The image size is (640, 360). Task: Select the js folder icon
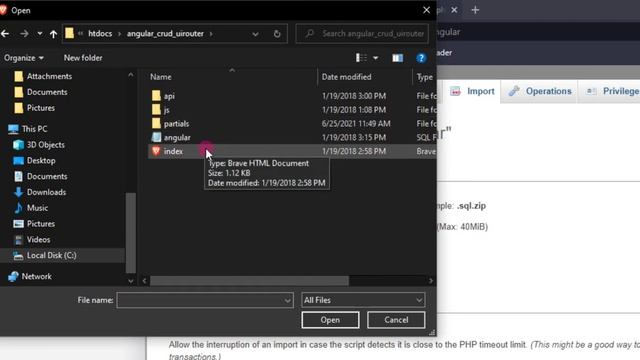coord(156,110)
